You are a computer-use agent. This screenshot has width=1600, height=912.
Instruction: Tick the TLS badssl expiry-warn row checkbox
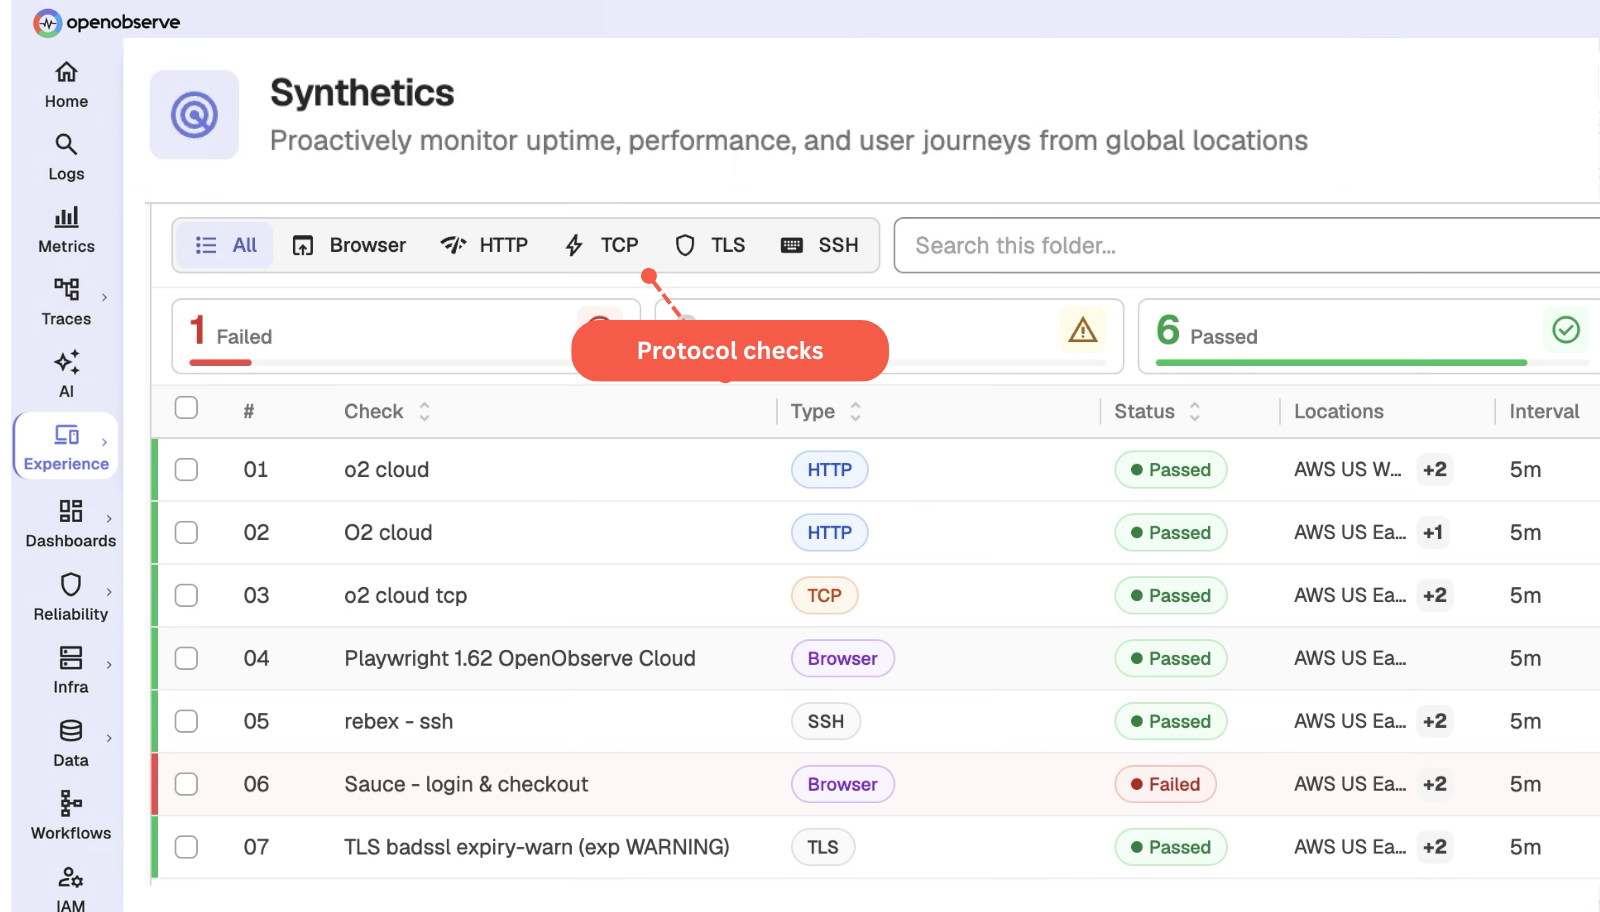tap(186, 848)
